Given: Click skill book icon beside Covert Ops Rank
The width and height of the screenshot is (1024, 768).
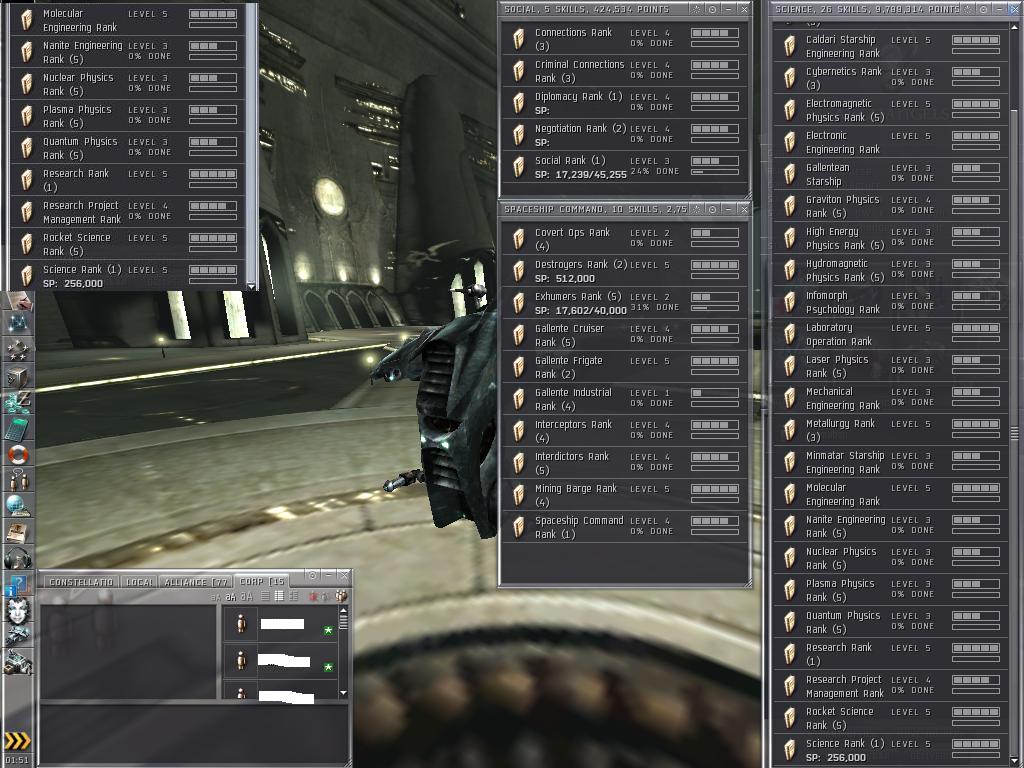Looking at the screenshot, I should [519, 239].
